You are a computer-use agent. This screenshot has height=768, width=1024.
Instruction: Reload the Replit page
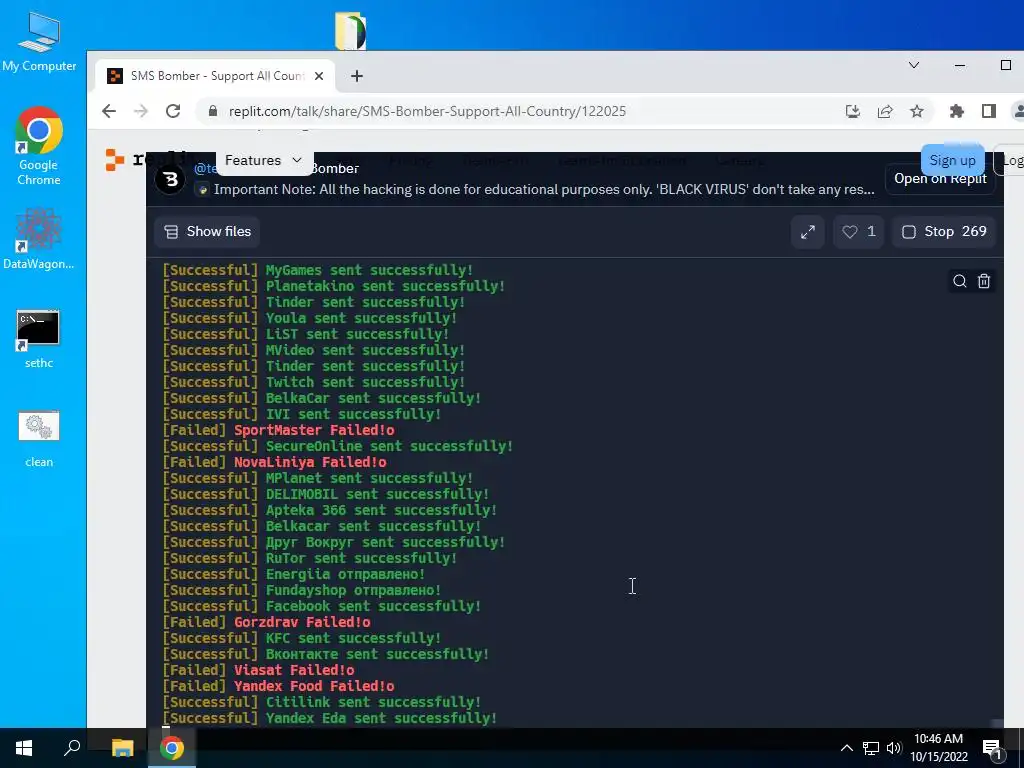click(173, 111)
